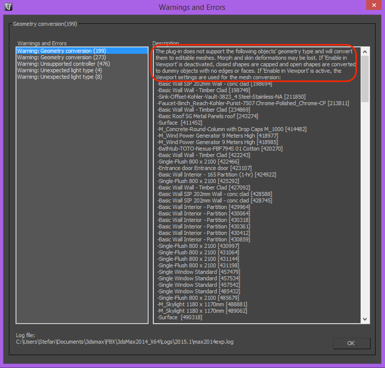Image resolution: width=385 pixels, height=368 pixels.
Task: Click the Single Window Standard [457534] entry
Action: tap(199, 278)
